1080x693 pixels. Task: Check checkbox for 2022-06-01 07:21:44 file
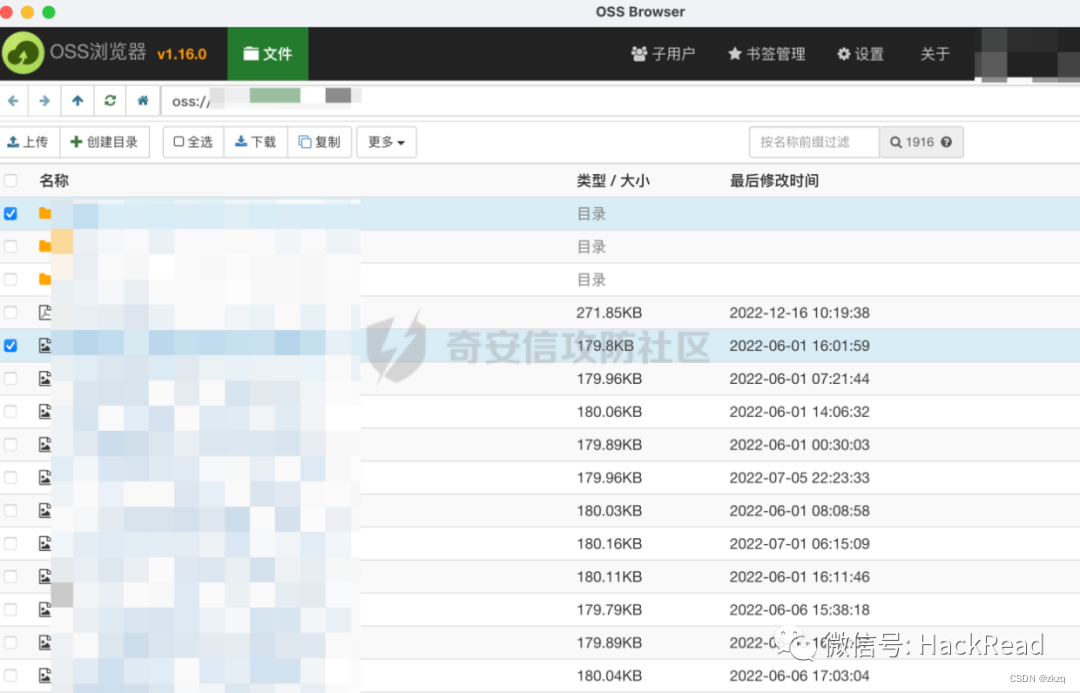click(10, 378)
